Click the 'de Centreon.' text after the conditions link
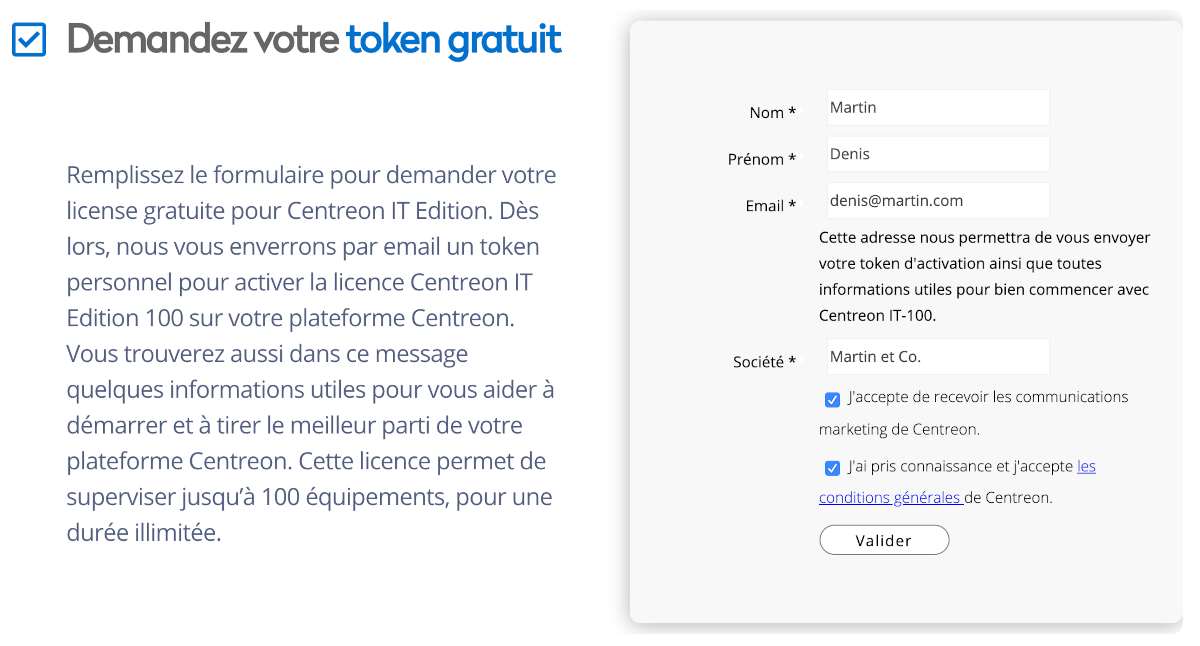This screenshot has width=1200, height=646. point(1008,497)
